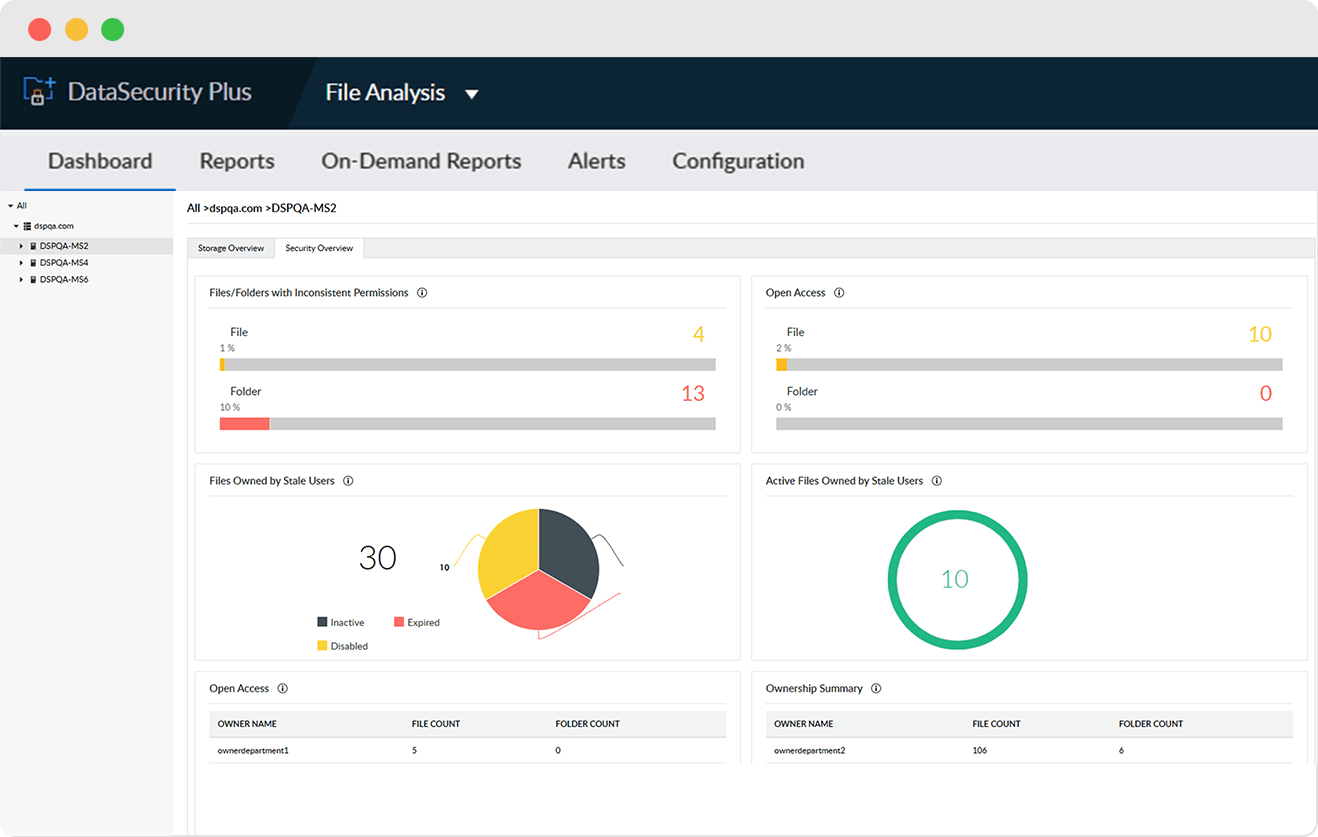The height and width of the screenshot is (837, 1318).
Task: Click the server icon next to DSPQA-MS4
Action: tap(33, 263)
